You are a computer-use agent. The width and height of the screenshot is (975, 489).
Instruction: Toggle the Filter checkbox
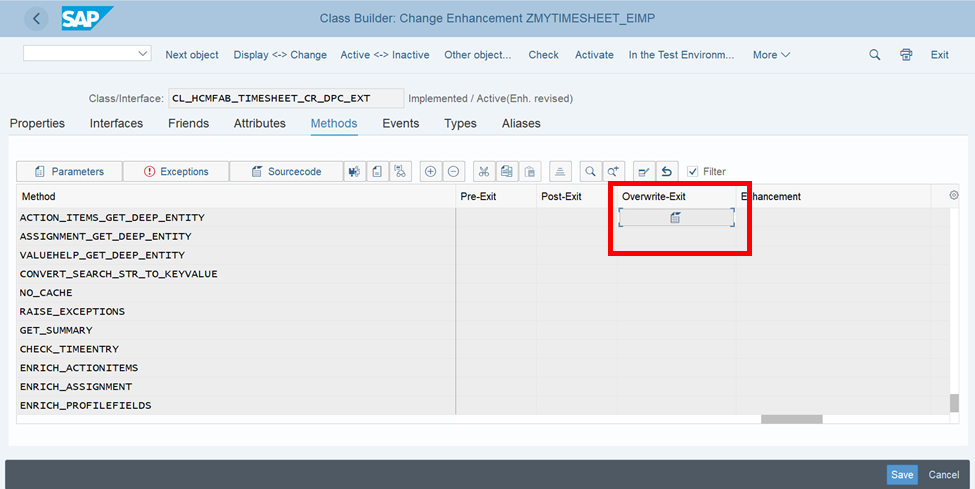pyautogui.click(x=692, y=172)
